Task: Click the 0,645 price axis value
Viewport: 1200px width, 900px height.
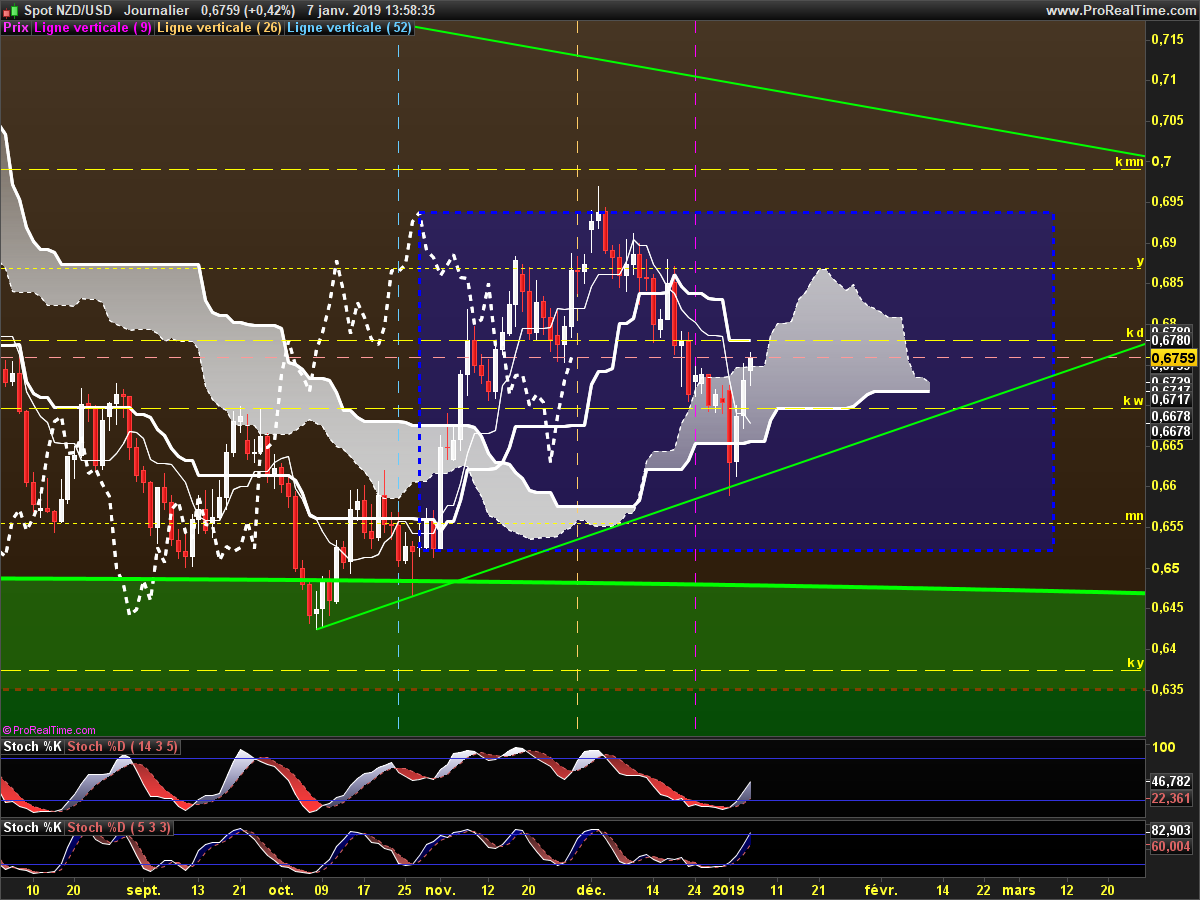Action: (1166, 608)
